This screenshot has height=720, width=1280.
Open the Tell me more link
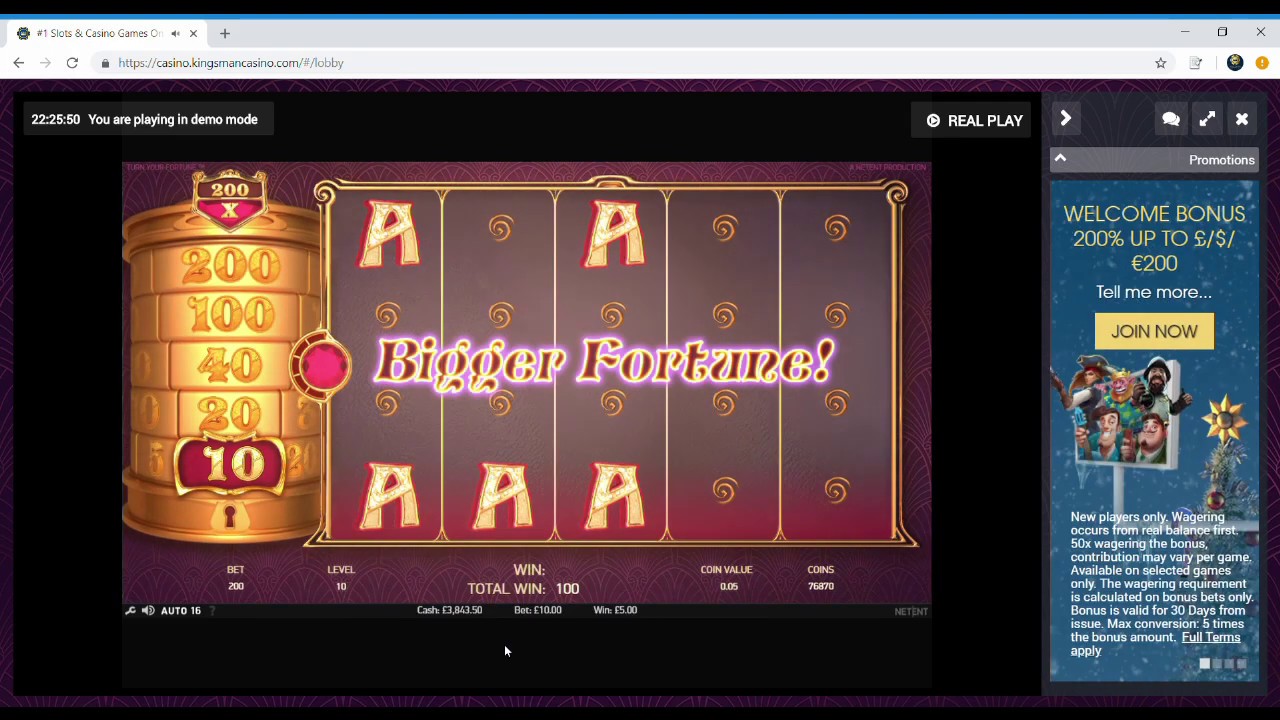click(1154, 292)
